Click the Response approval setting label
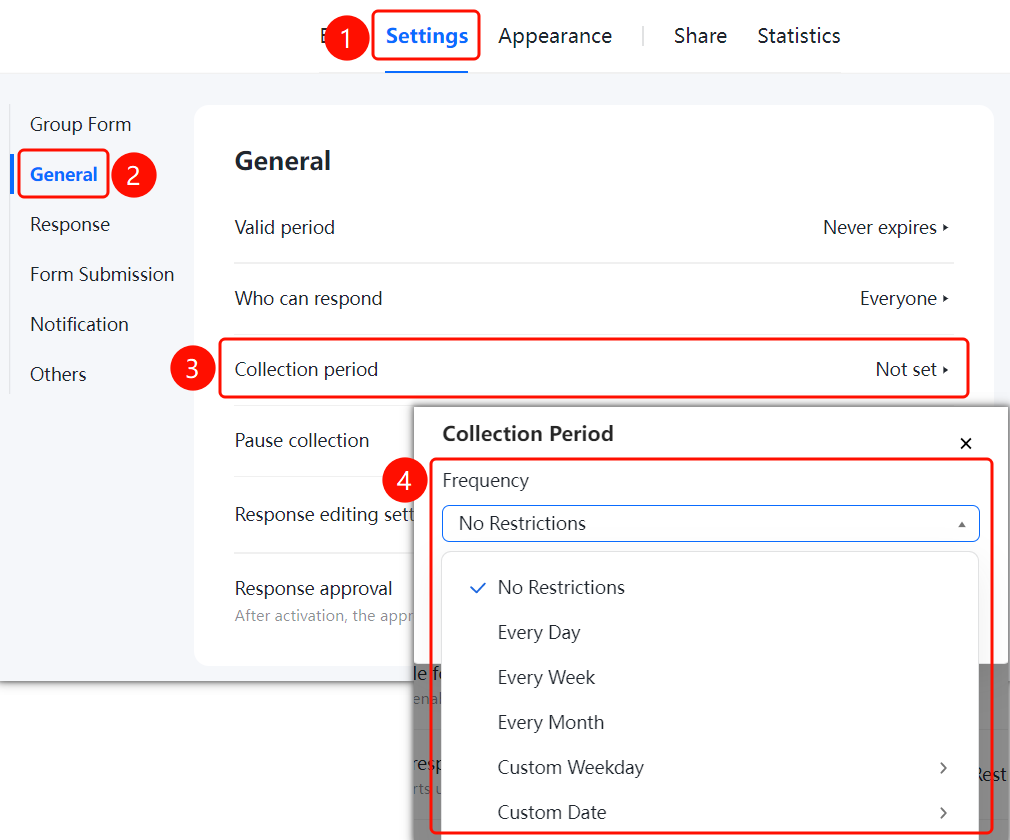 point(313,588)
